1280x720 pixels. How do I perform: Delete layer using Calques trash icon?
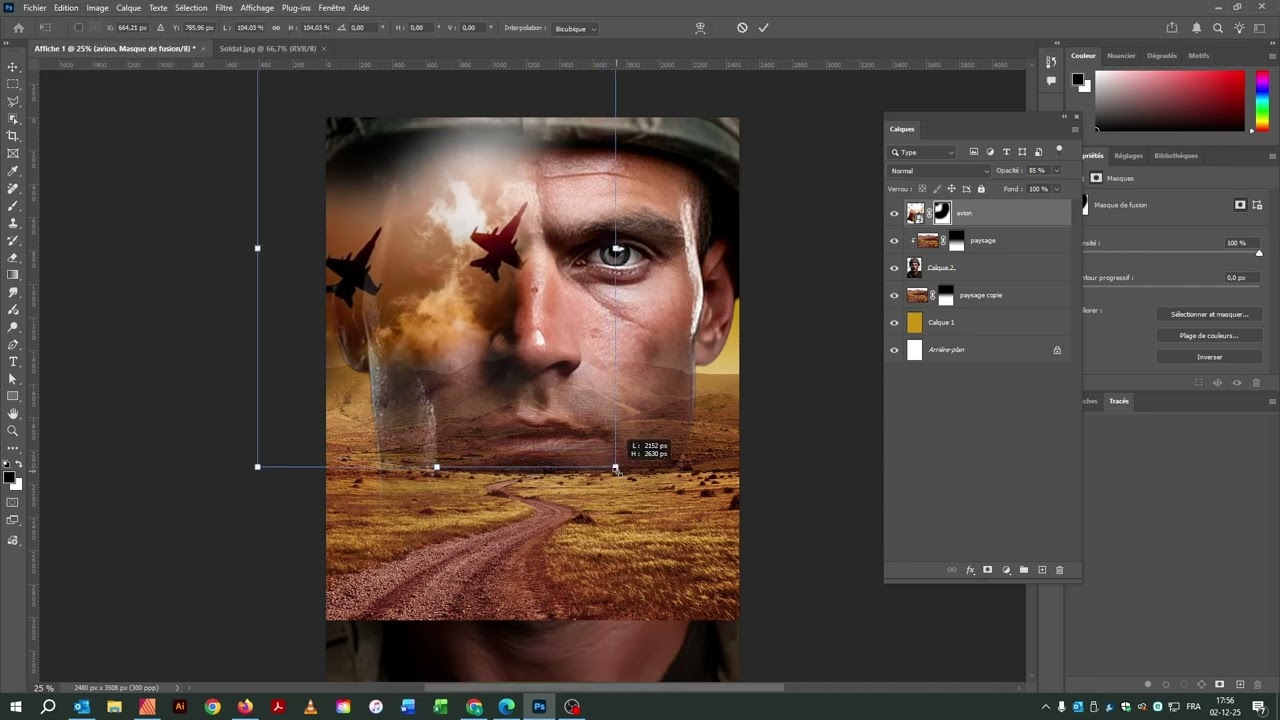point(1059,570)
